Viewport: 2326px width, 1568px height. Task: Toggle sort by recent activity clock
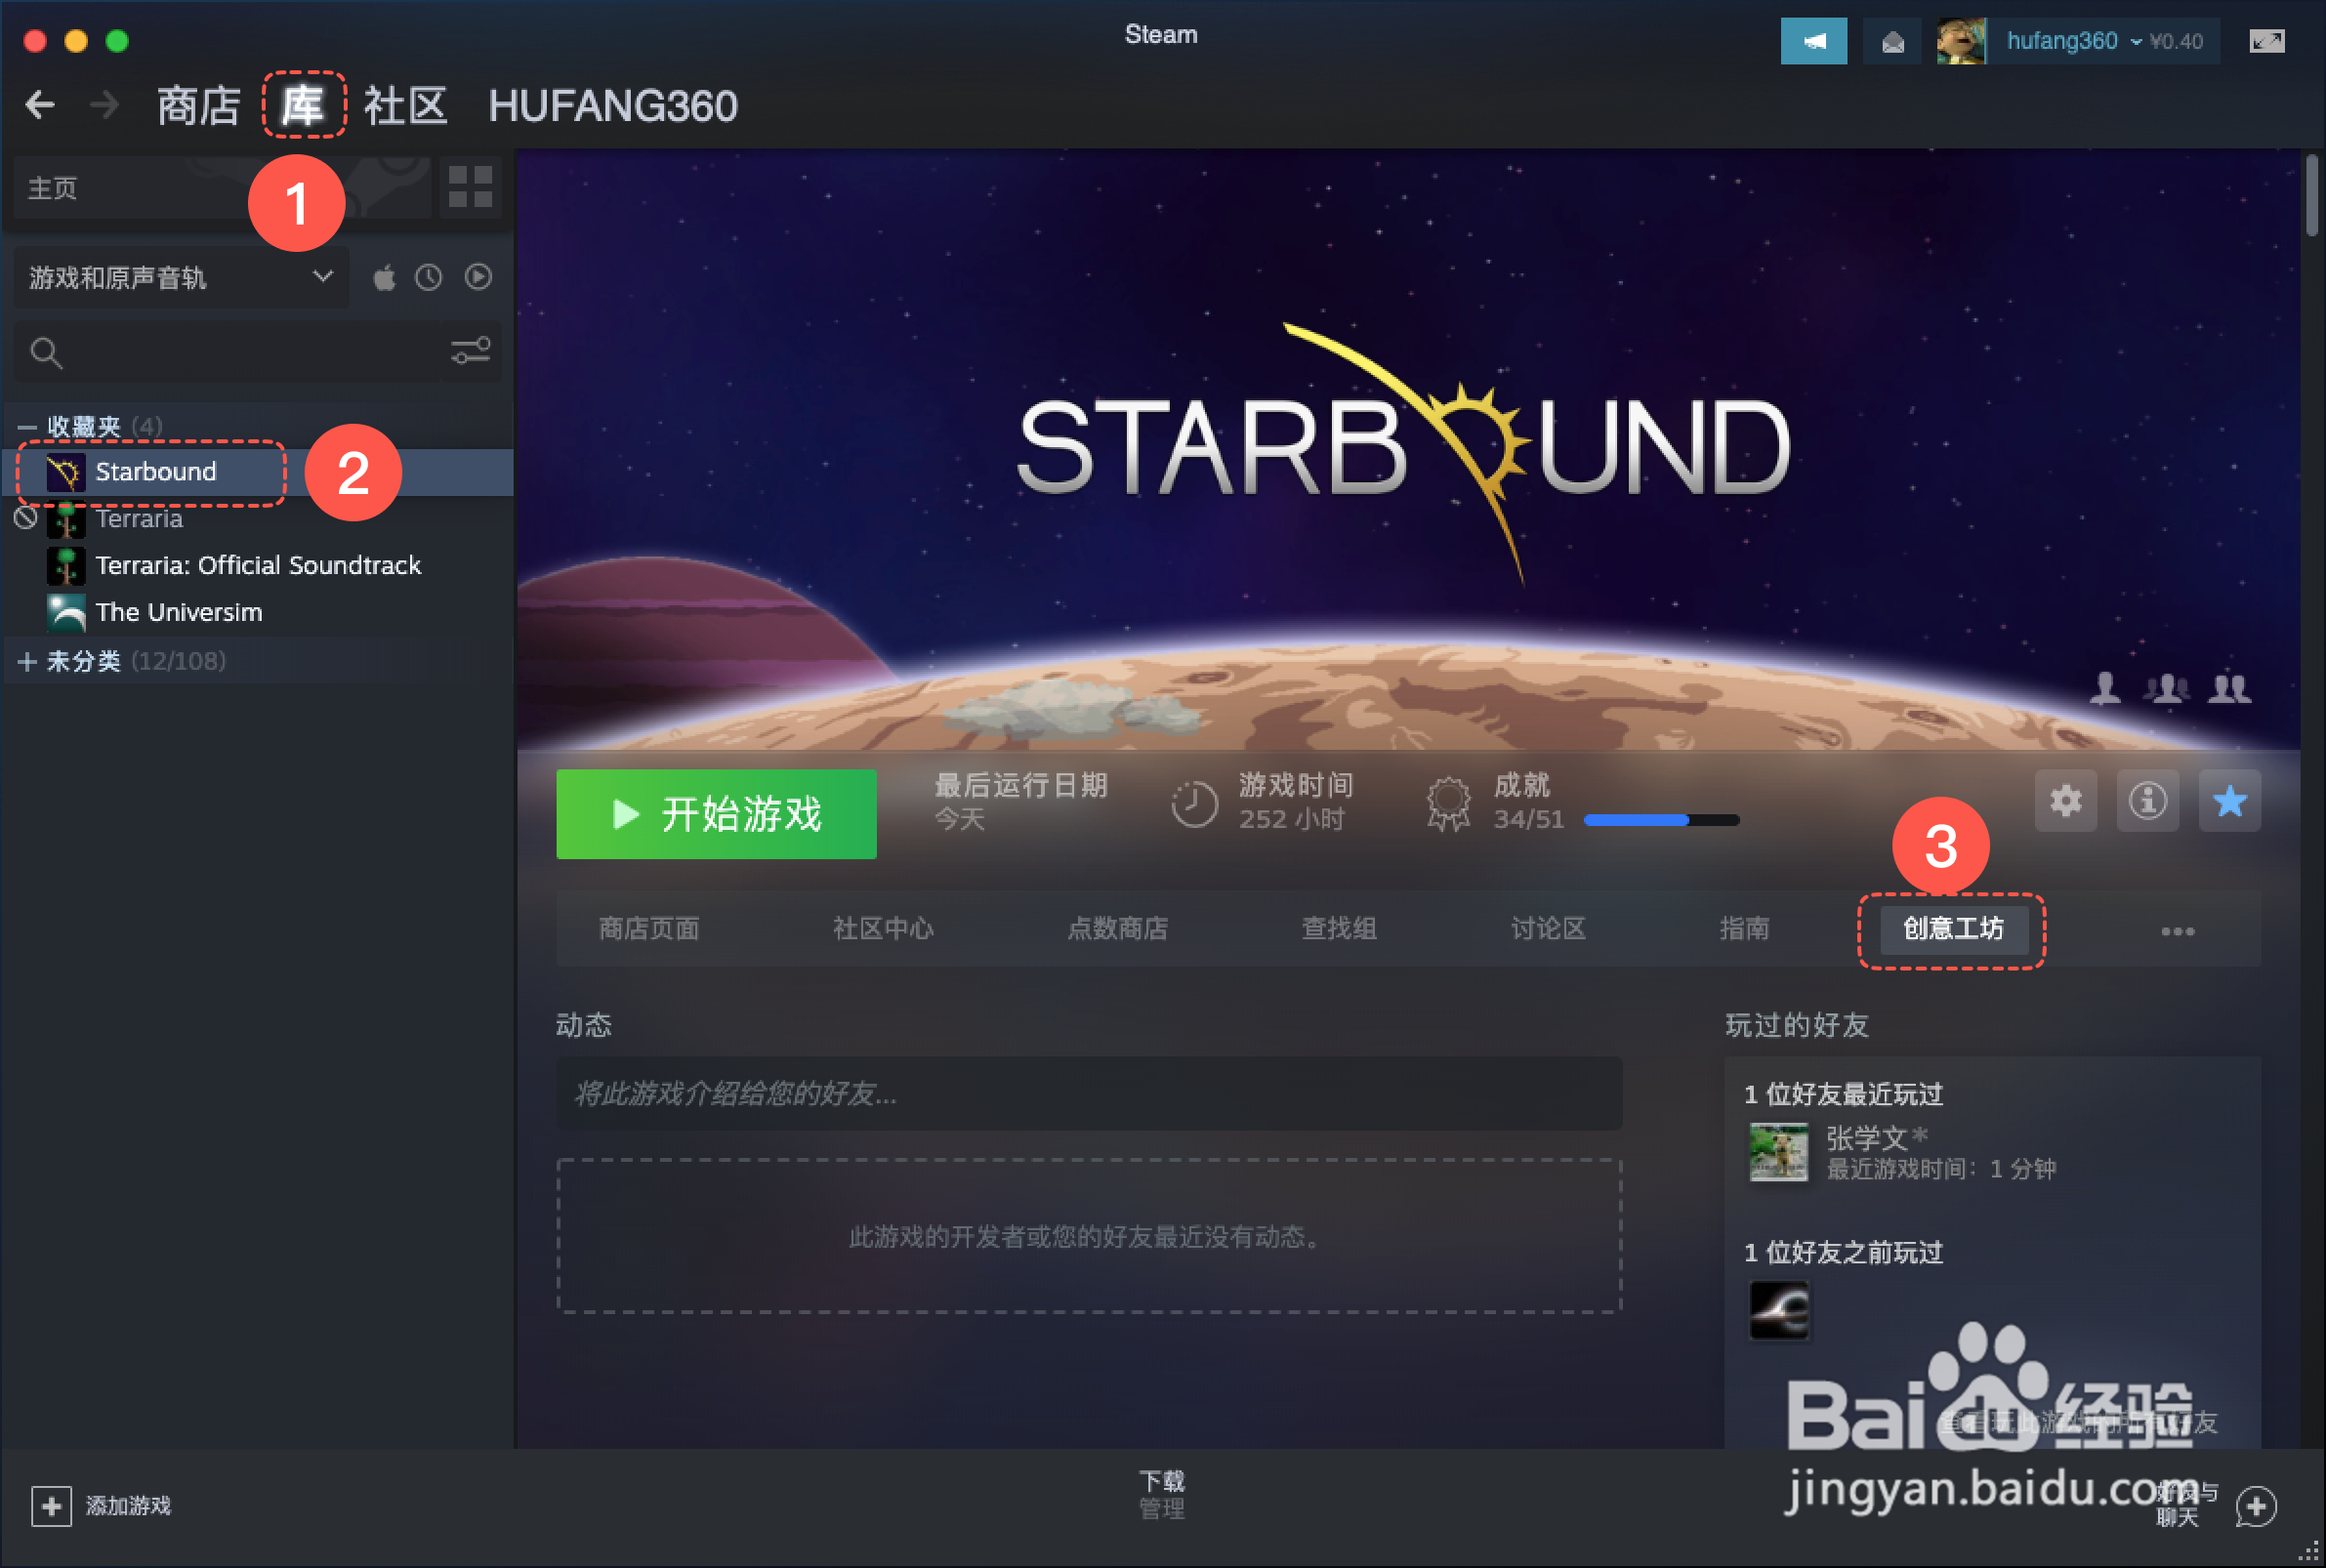(429, 277)
